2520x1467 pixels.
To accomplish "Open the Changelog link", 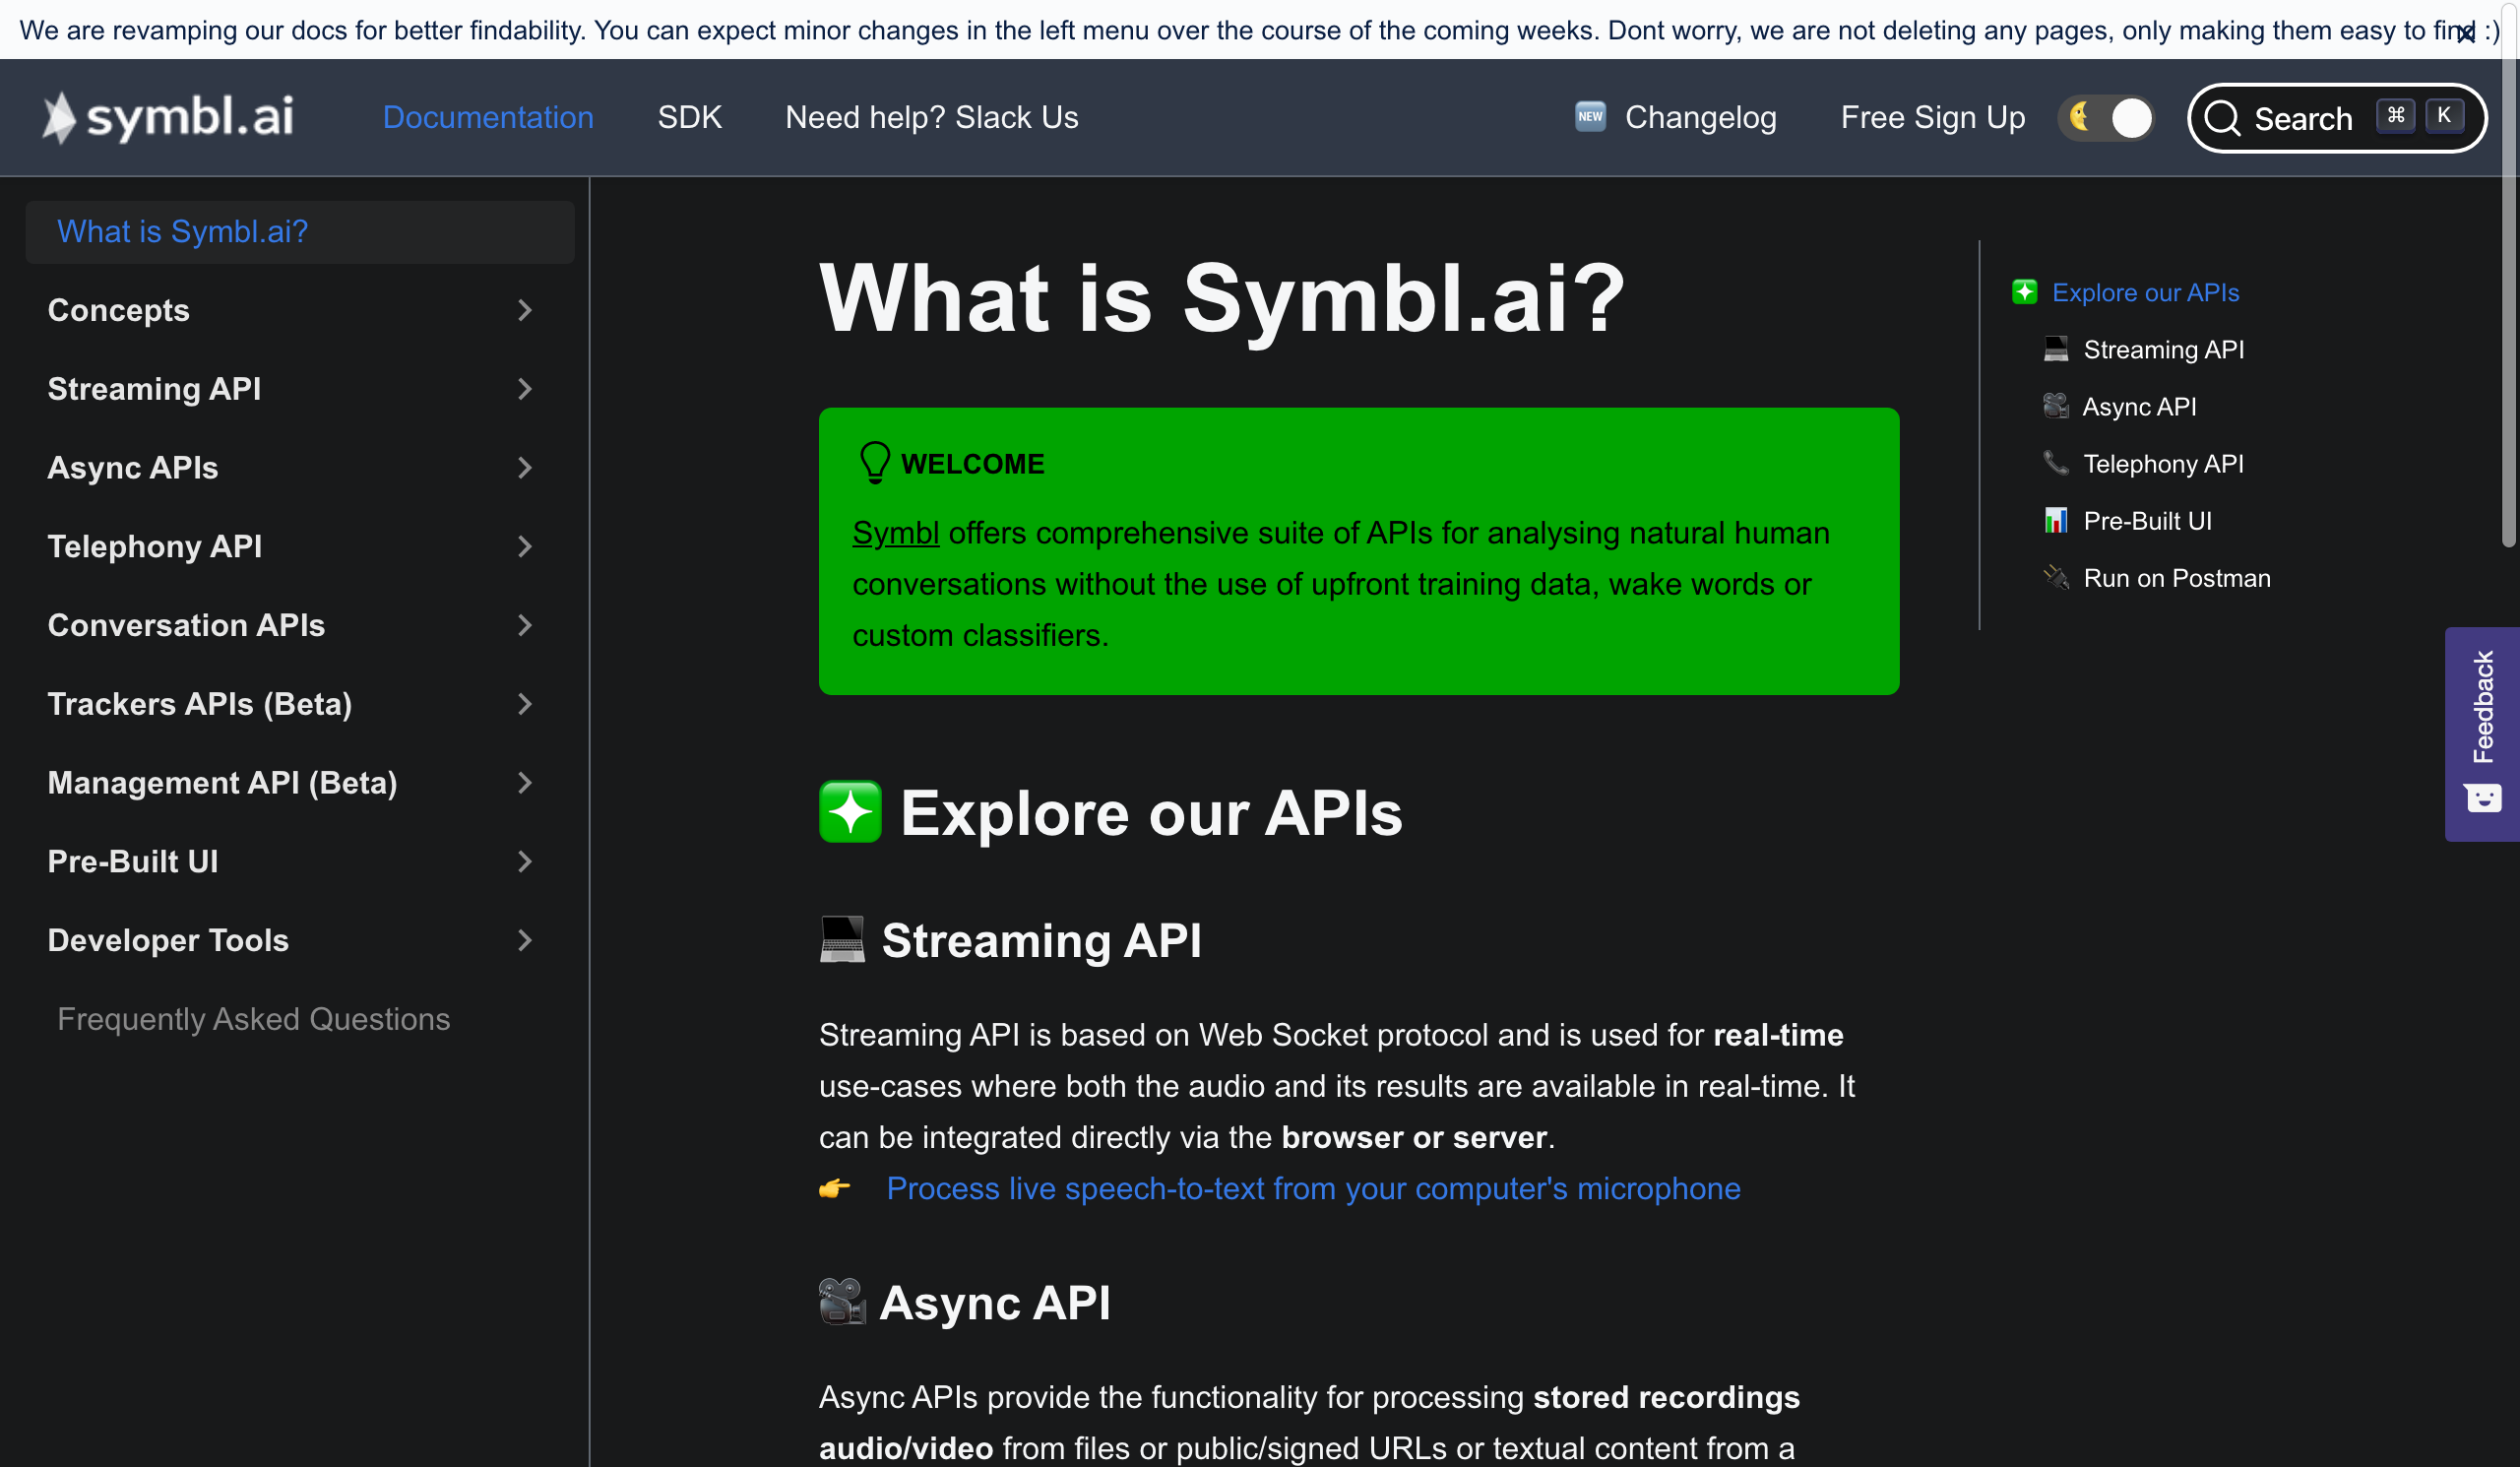I will pos(1700,117).
